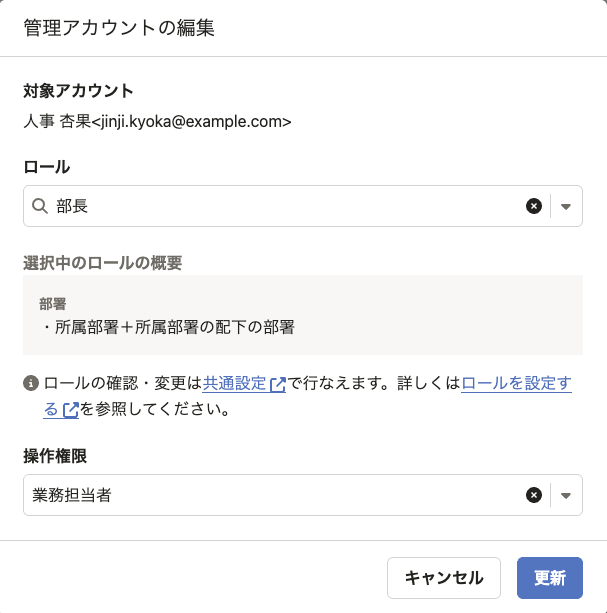
Task: Expand the 操作権限 dropdown arrow
Action: coord(566,495)
